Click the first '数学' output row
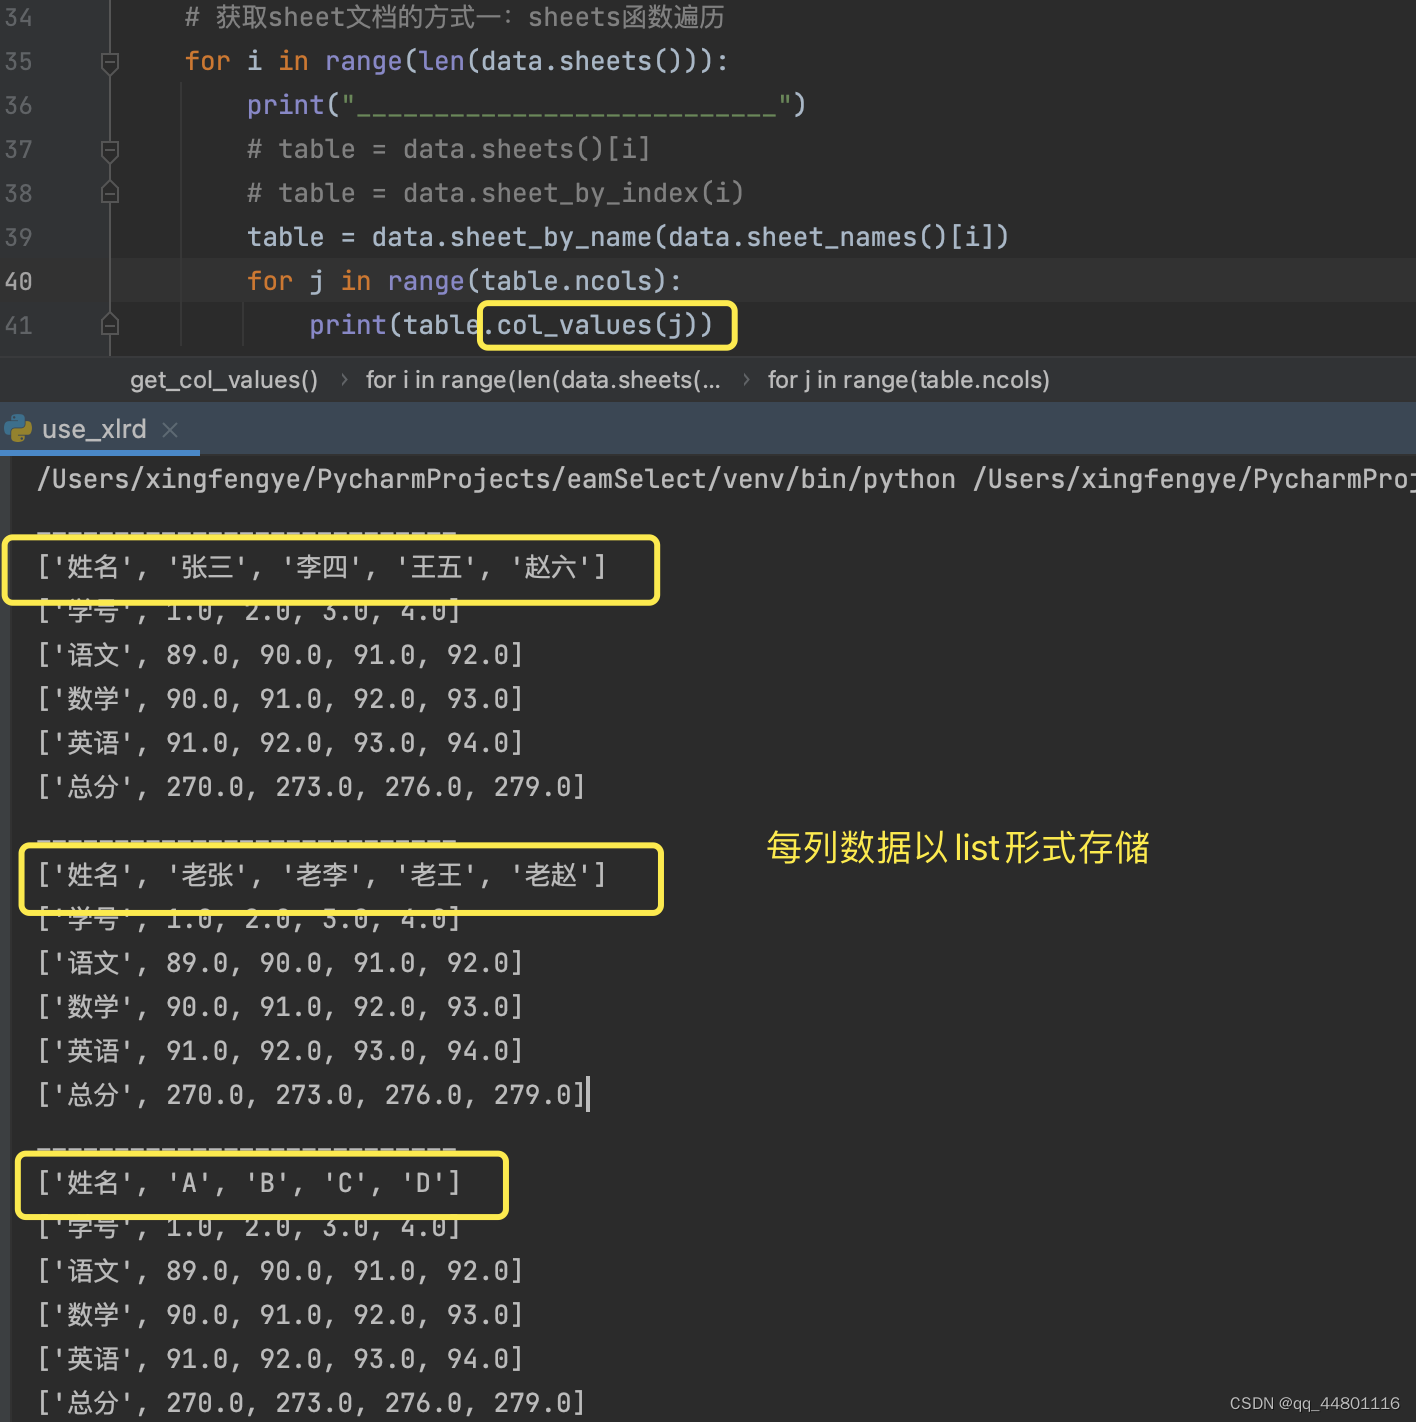1416x1422 pixels. point(280,699)
